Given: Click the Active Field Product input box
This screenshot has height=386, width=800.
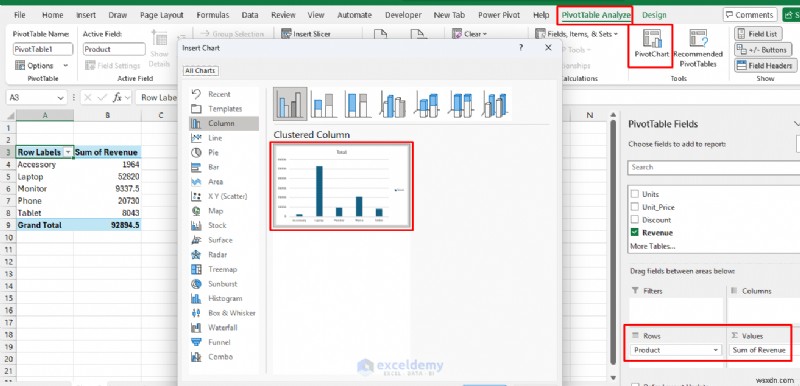Looking at the screenshot, I should 114,49.
